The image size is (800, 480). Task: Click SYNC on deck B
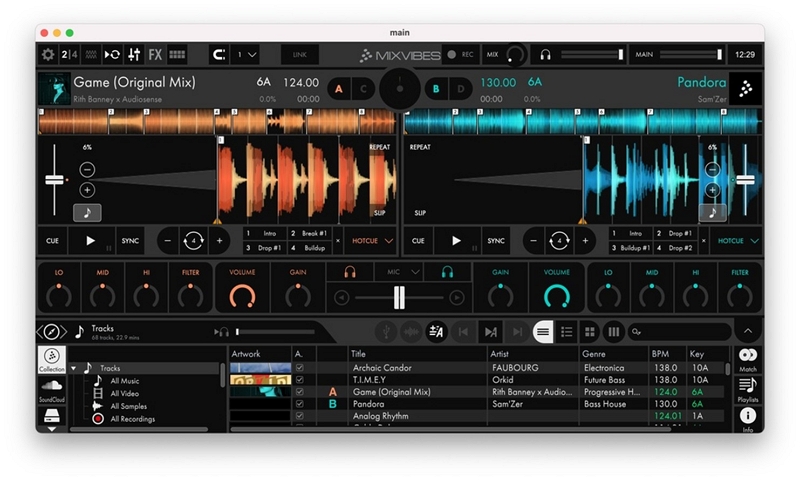click(x=496, y=241)
